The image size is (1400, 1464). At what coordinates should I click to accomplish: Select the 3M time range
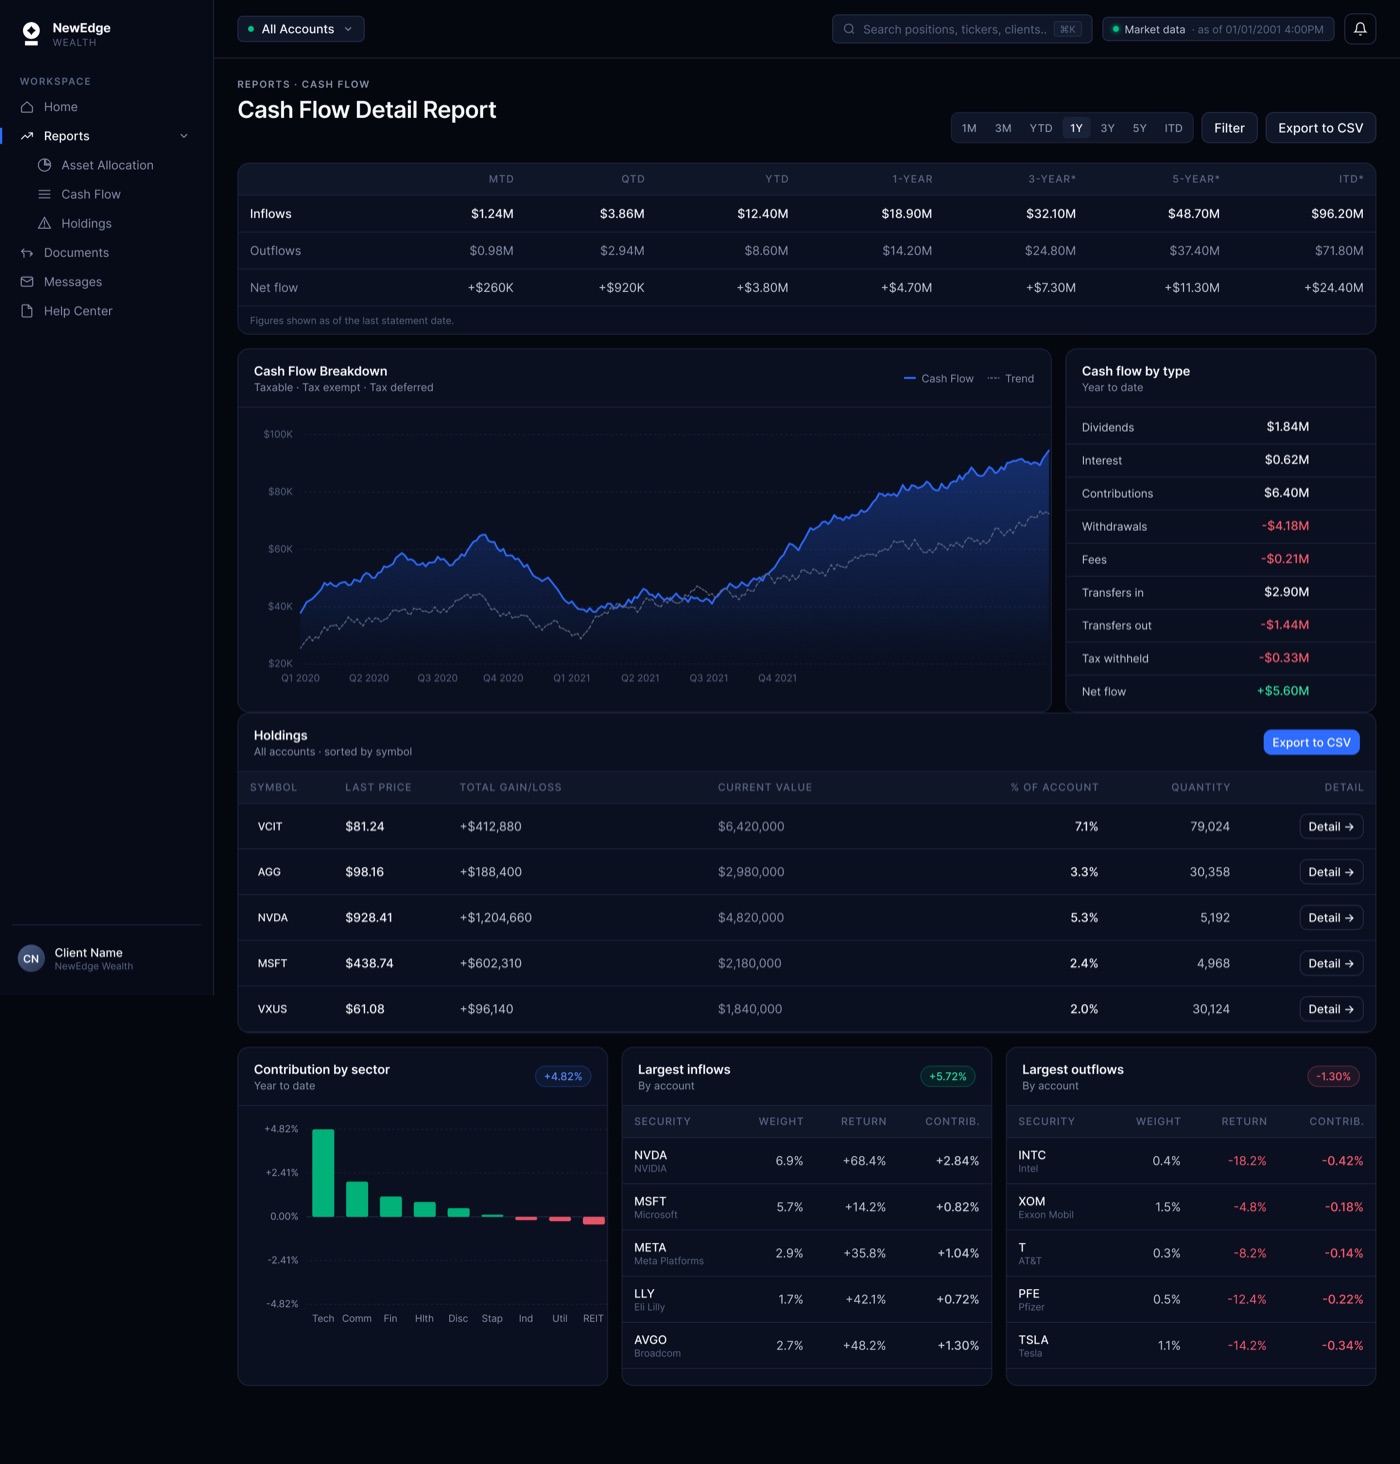[1003, 128]
